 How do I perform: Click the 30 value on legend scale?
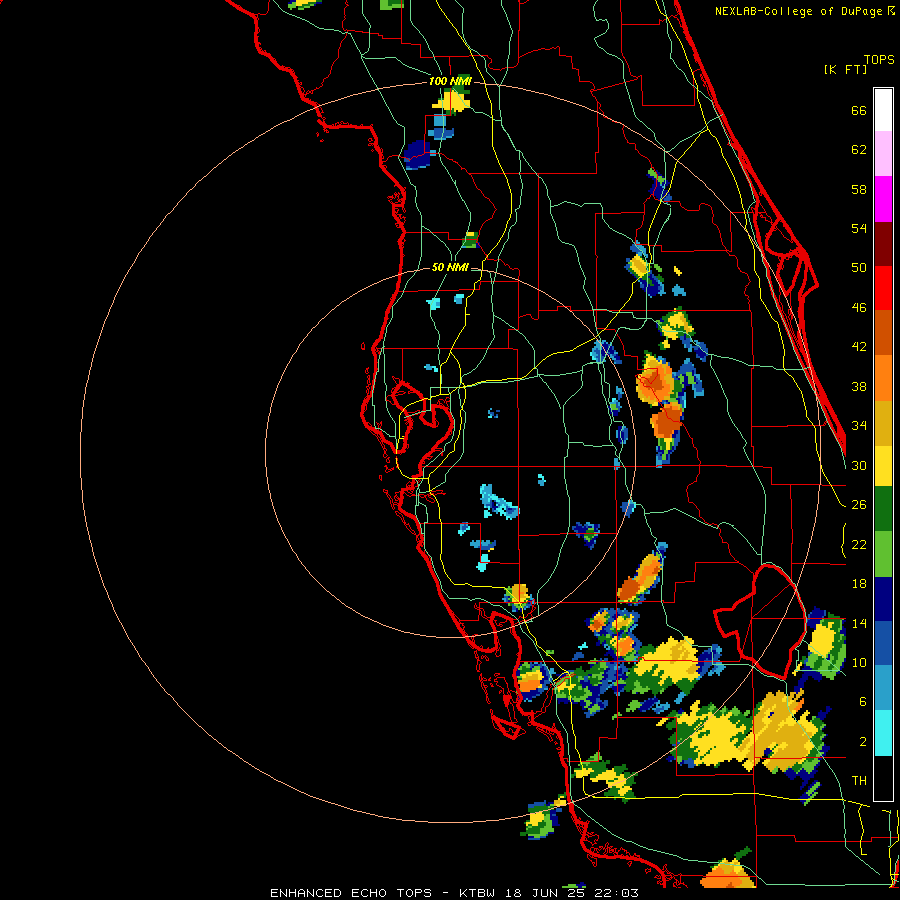tap(859, 465)
